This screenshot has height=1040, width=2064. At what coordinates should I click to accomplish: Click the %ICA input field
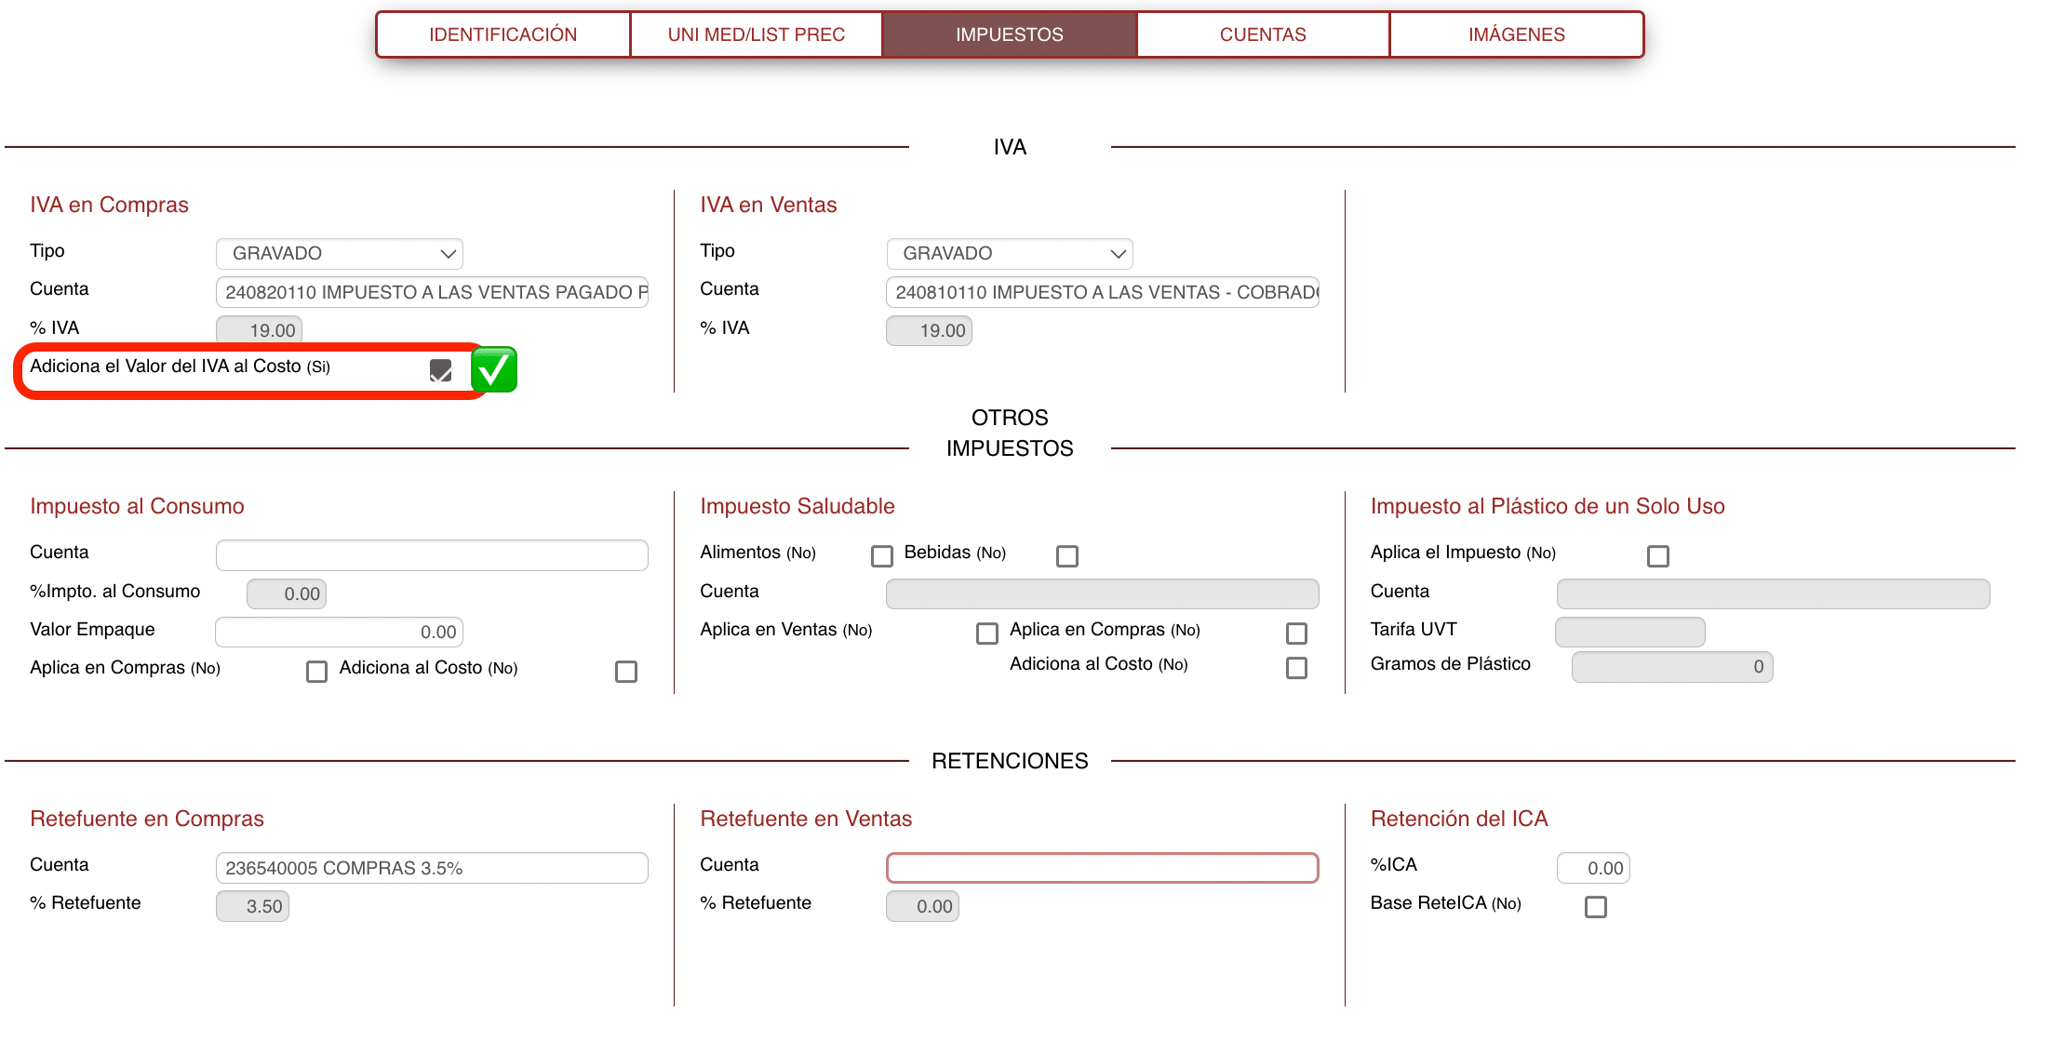point(1592,868)
